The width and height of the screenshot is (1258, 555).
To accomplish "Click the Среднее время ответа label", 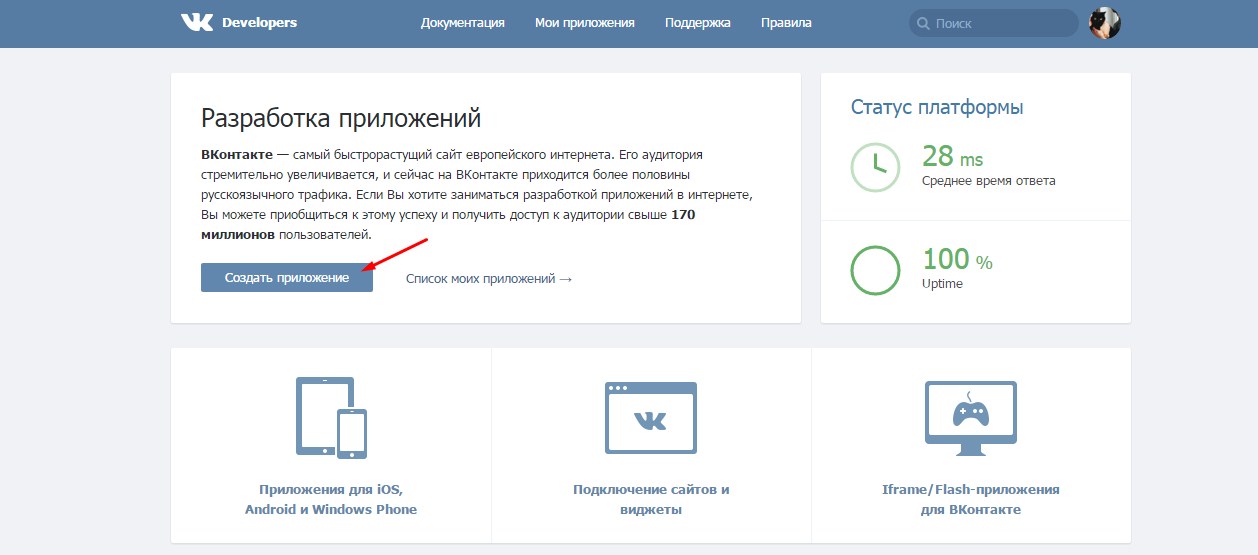I will pos(988,180).
